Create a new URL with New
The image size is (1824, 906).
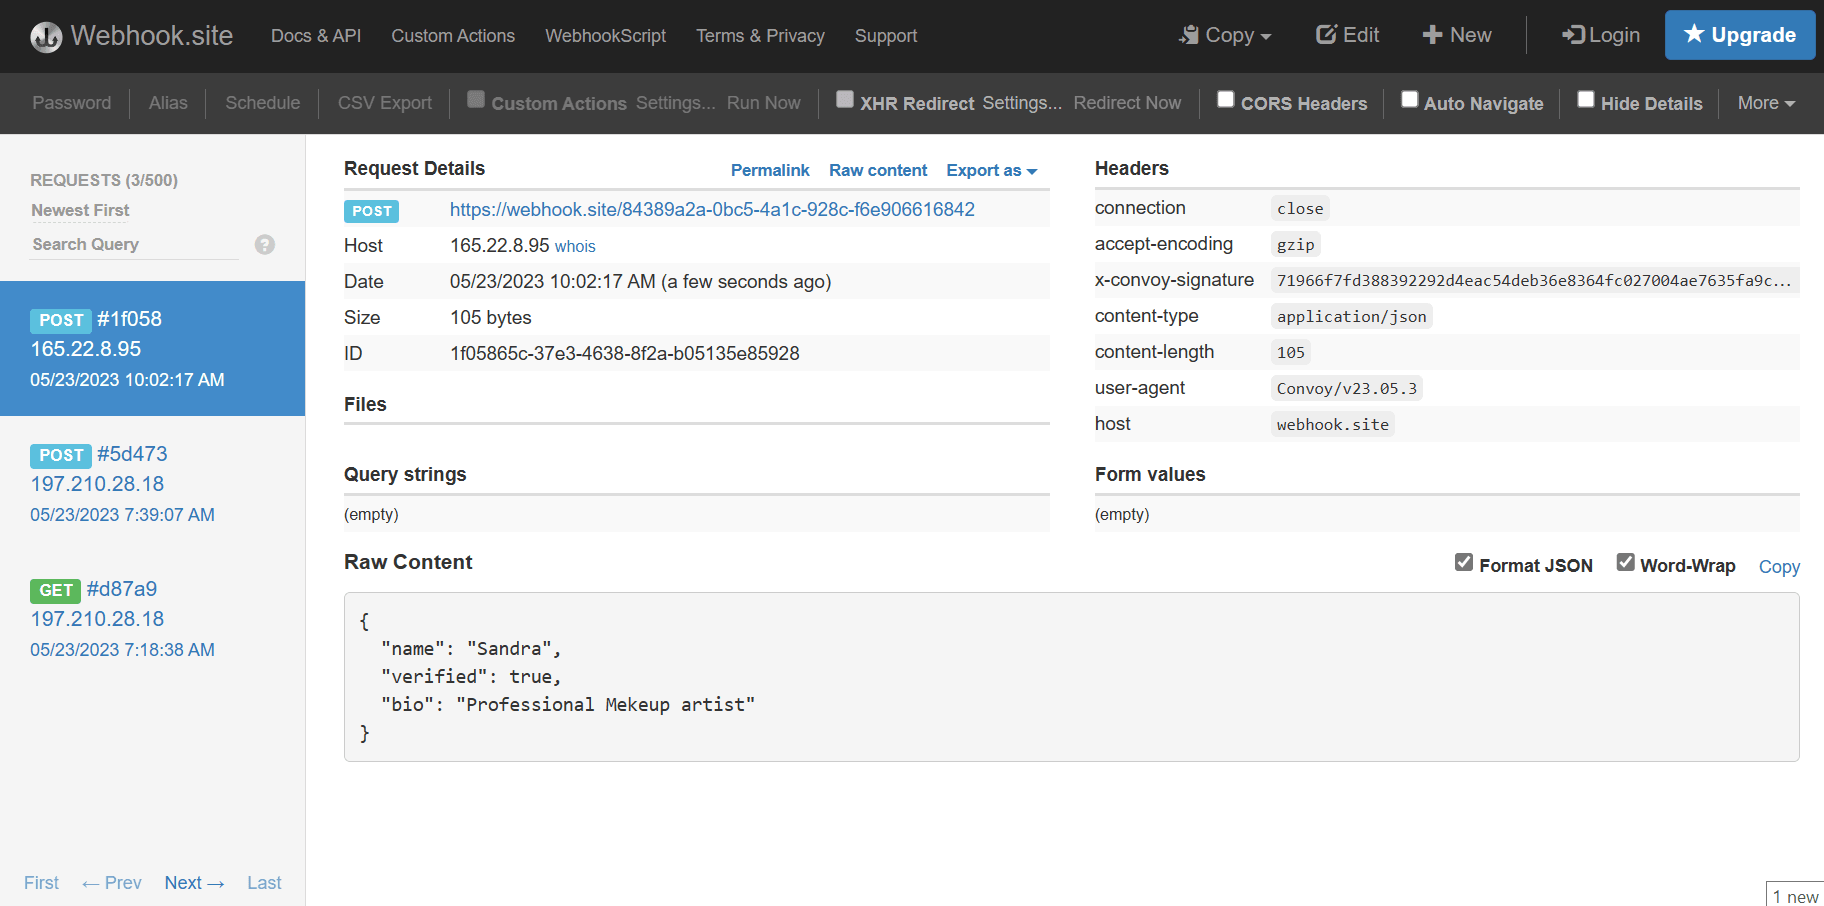(1457, 35)
